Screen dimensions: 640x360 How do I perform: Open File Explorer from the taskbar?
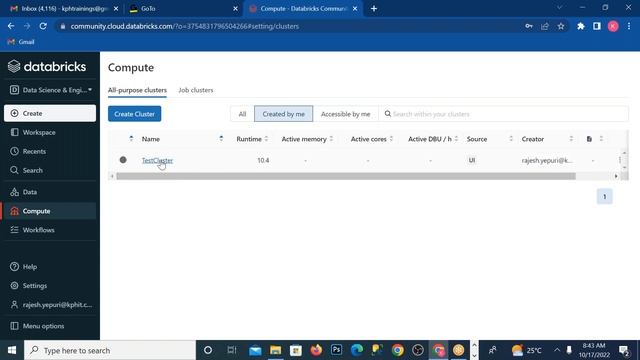coord(276,350)
